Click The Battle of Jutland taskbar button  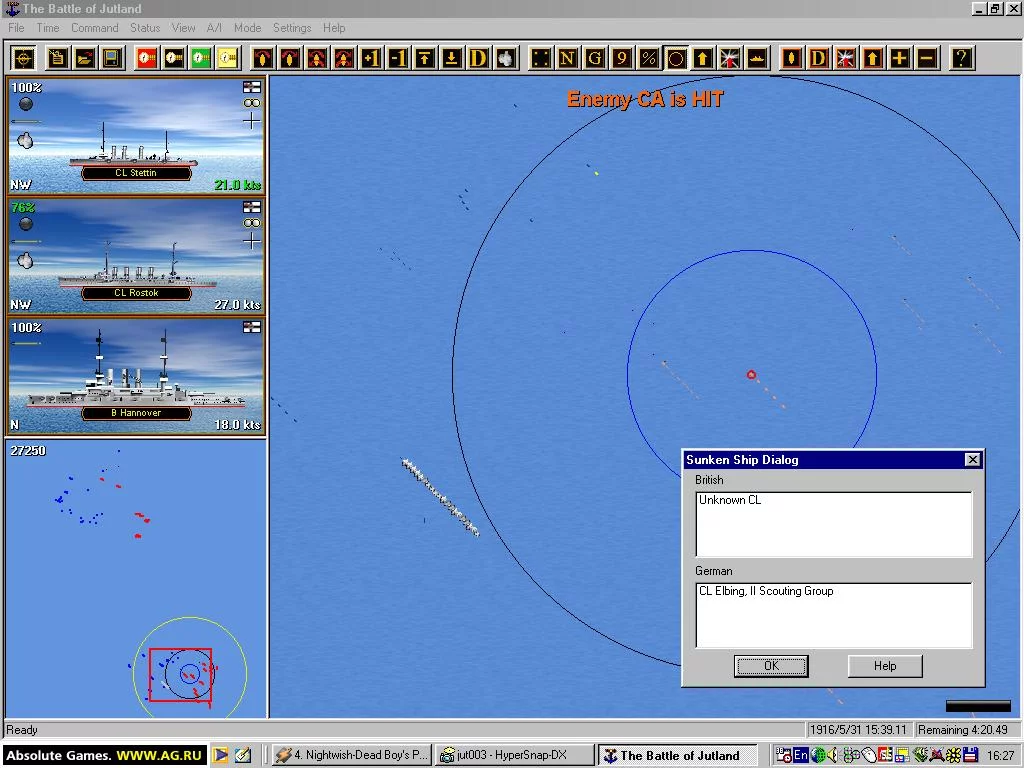coord(679,756)
